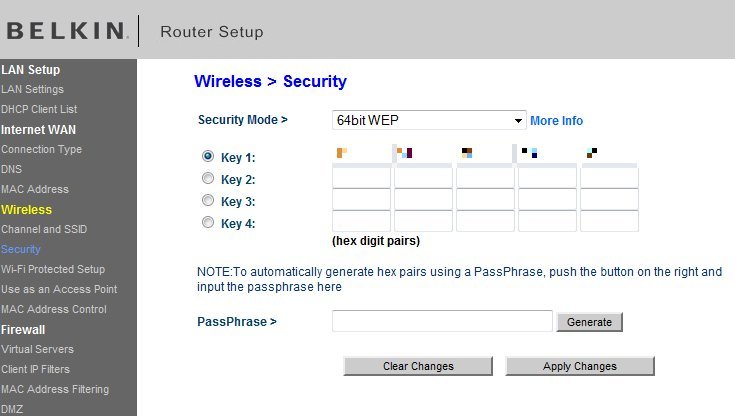Screen dimensions: 735x416
Task: Open Connection Type settings
Action: (x=41, y=149)
